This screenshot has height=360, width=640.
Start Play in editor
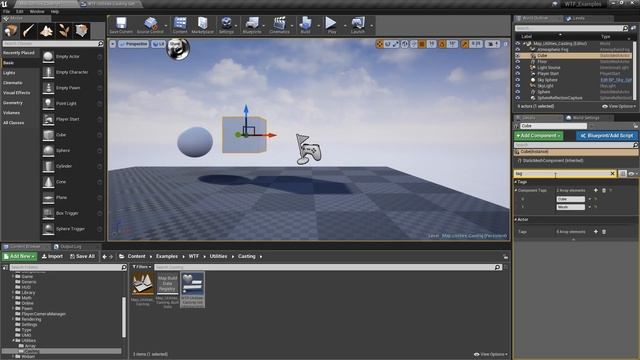[x=331, y=25]
